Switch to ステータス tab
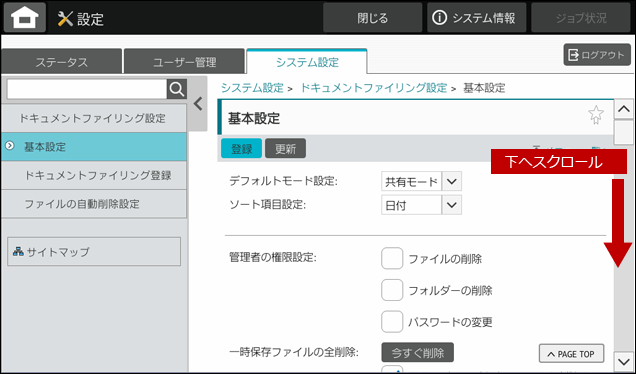Image resolution: width=636 pixels, height=374 pixels. [62, 62]
